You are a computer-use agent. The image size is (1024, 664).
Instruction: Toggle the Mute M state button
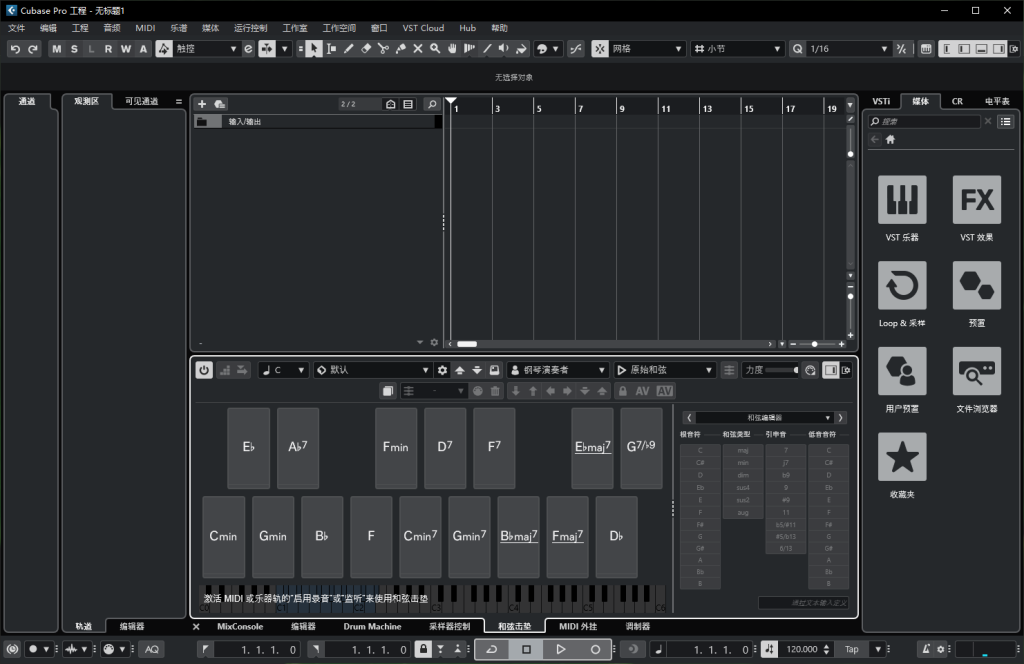pos(57,49)
